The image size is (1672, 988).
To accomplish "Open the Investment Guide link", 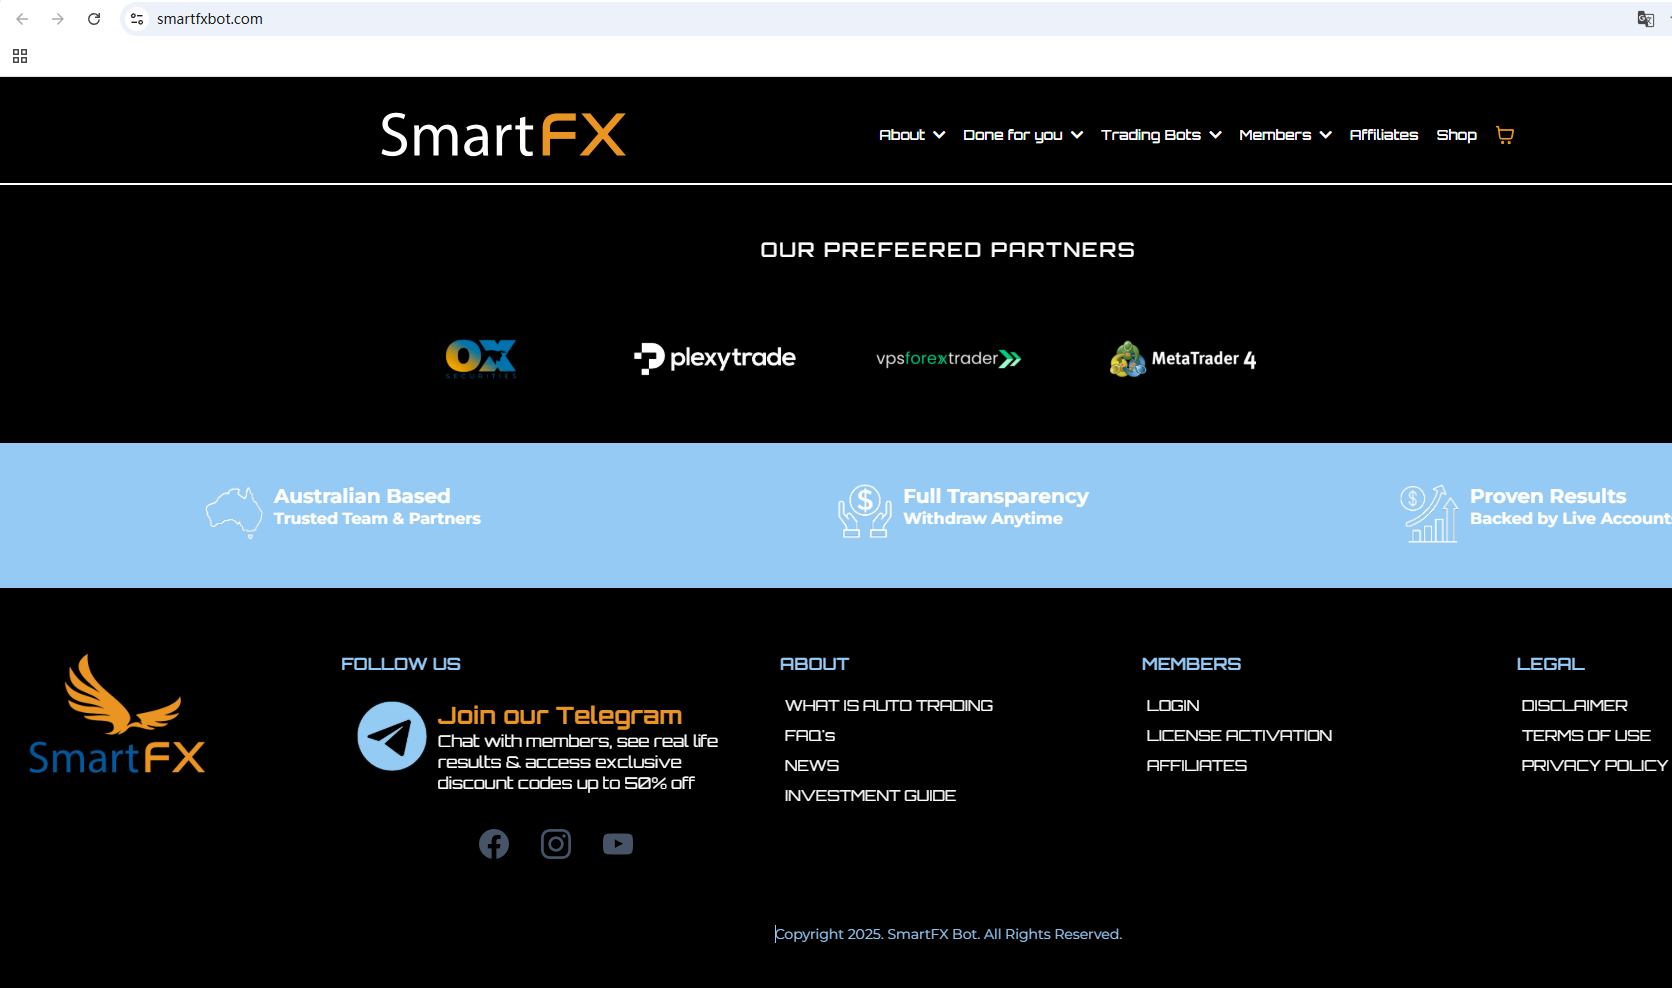I will [x=870, y=796].
